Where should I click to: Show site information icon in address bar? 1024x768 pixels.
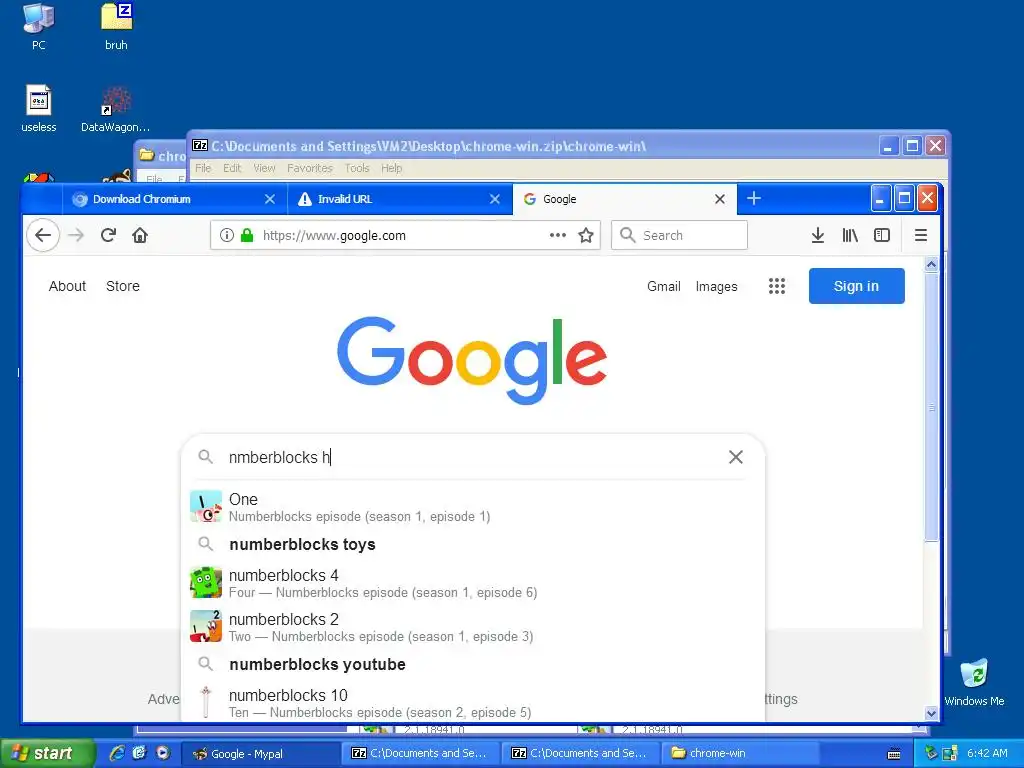[227, 235]
